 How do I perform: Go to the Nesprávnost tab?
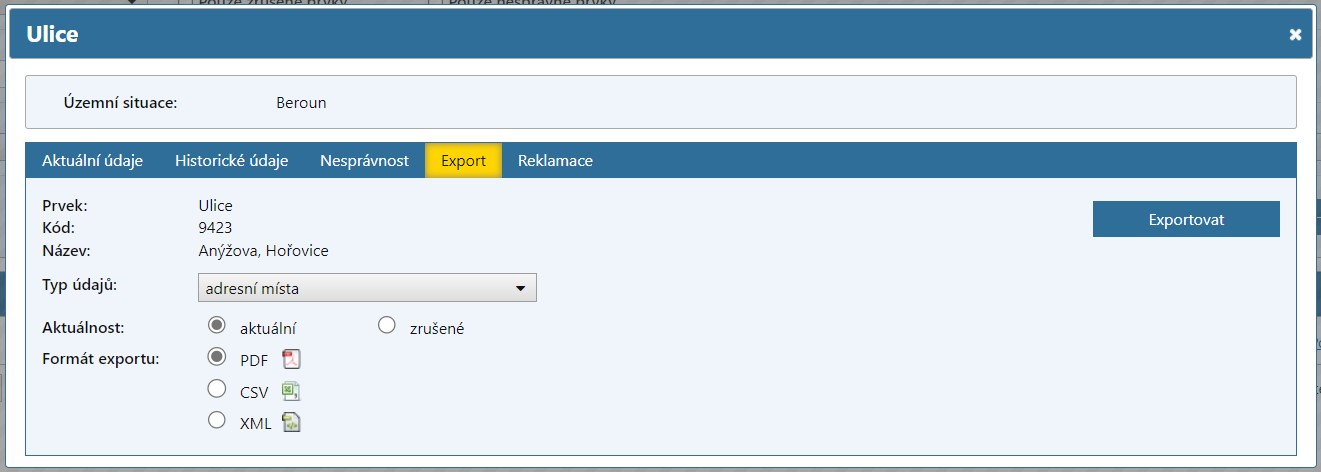(x=364, y=161)
